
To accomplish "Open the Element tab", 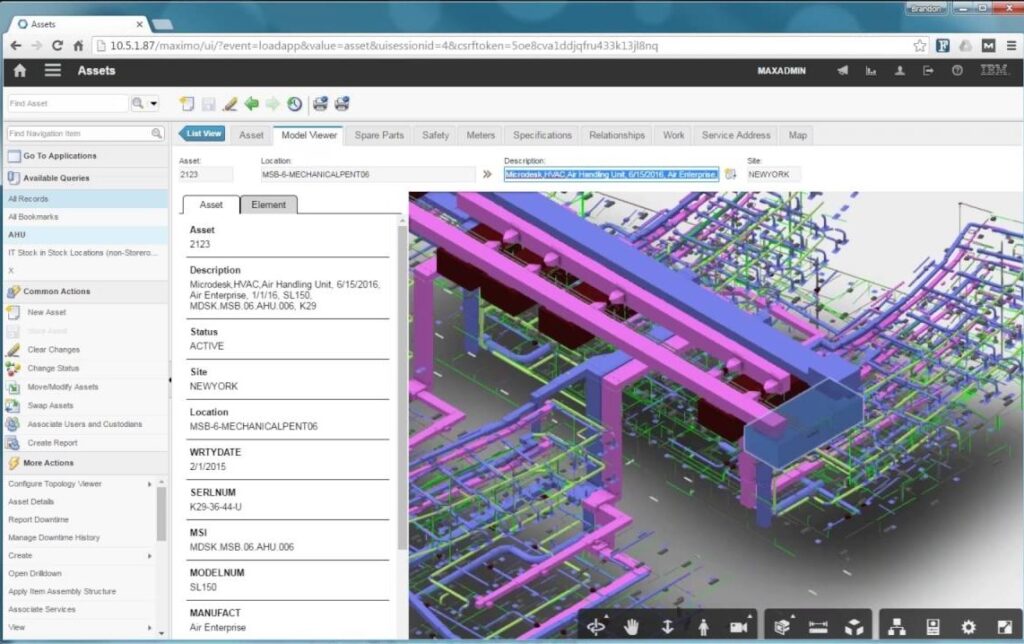I will click(x=268, y=204).
